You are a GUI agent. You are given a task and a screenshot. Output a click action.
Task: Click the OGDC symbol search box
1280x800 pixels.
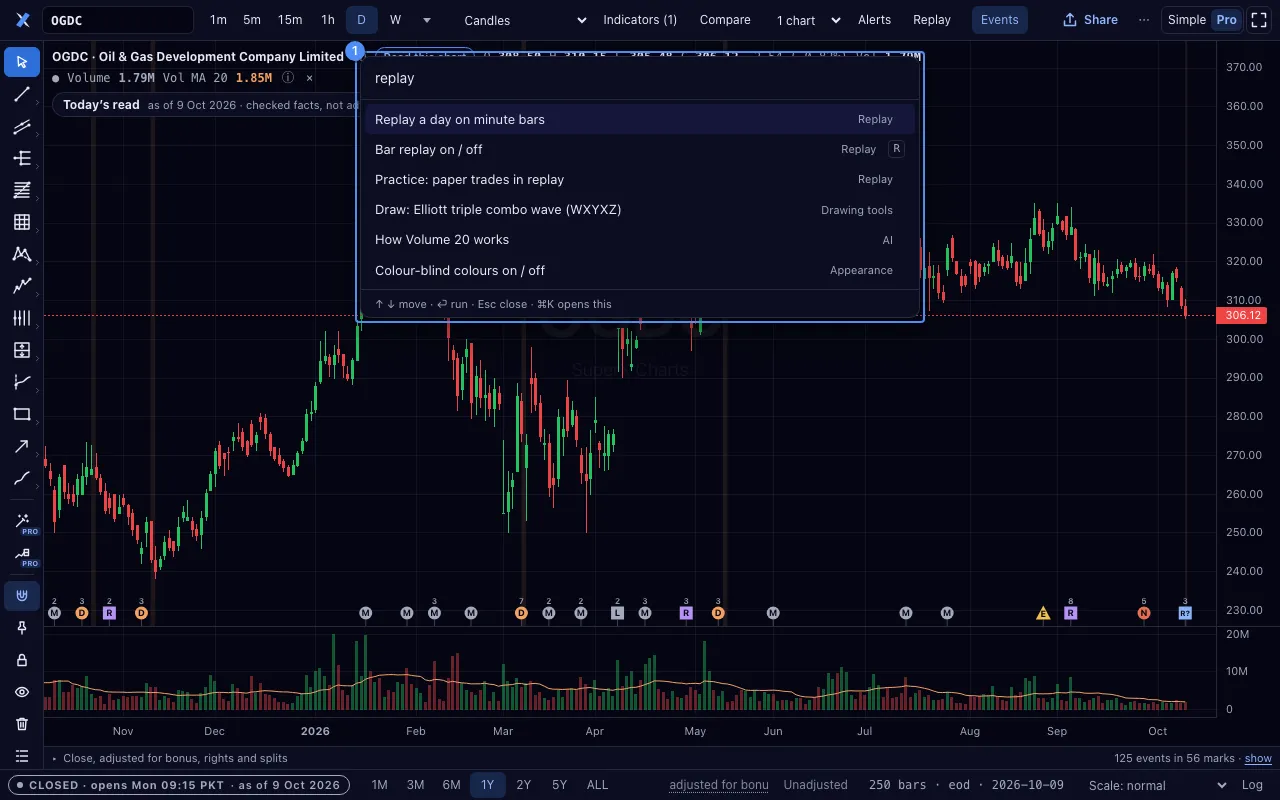tap(118, 20)
